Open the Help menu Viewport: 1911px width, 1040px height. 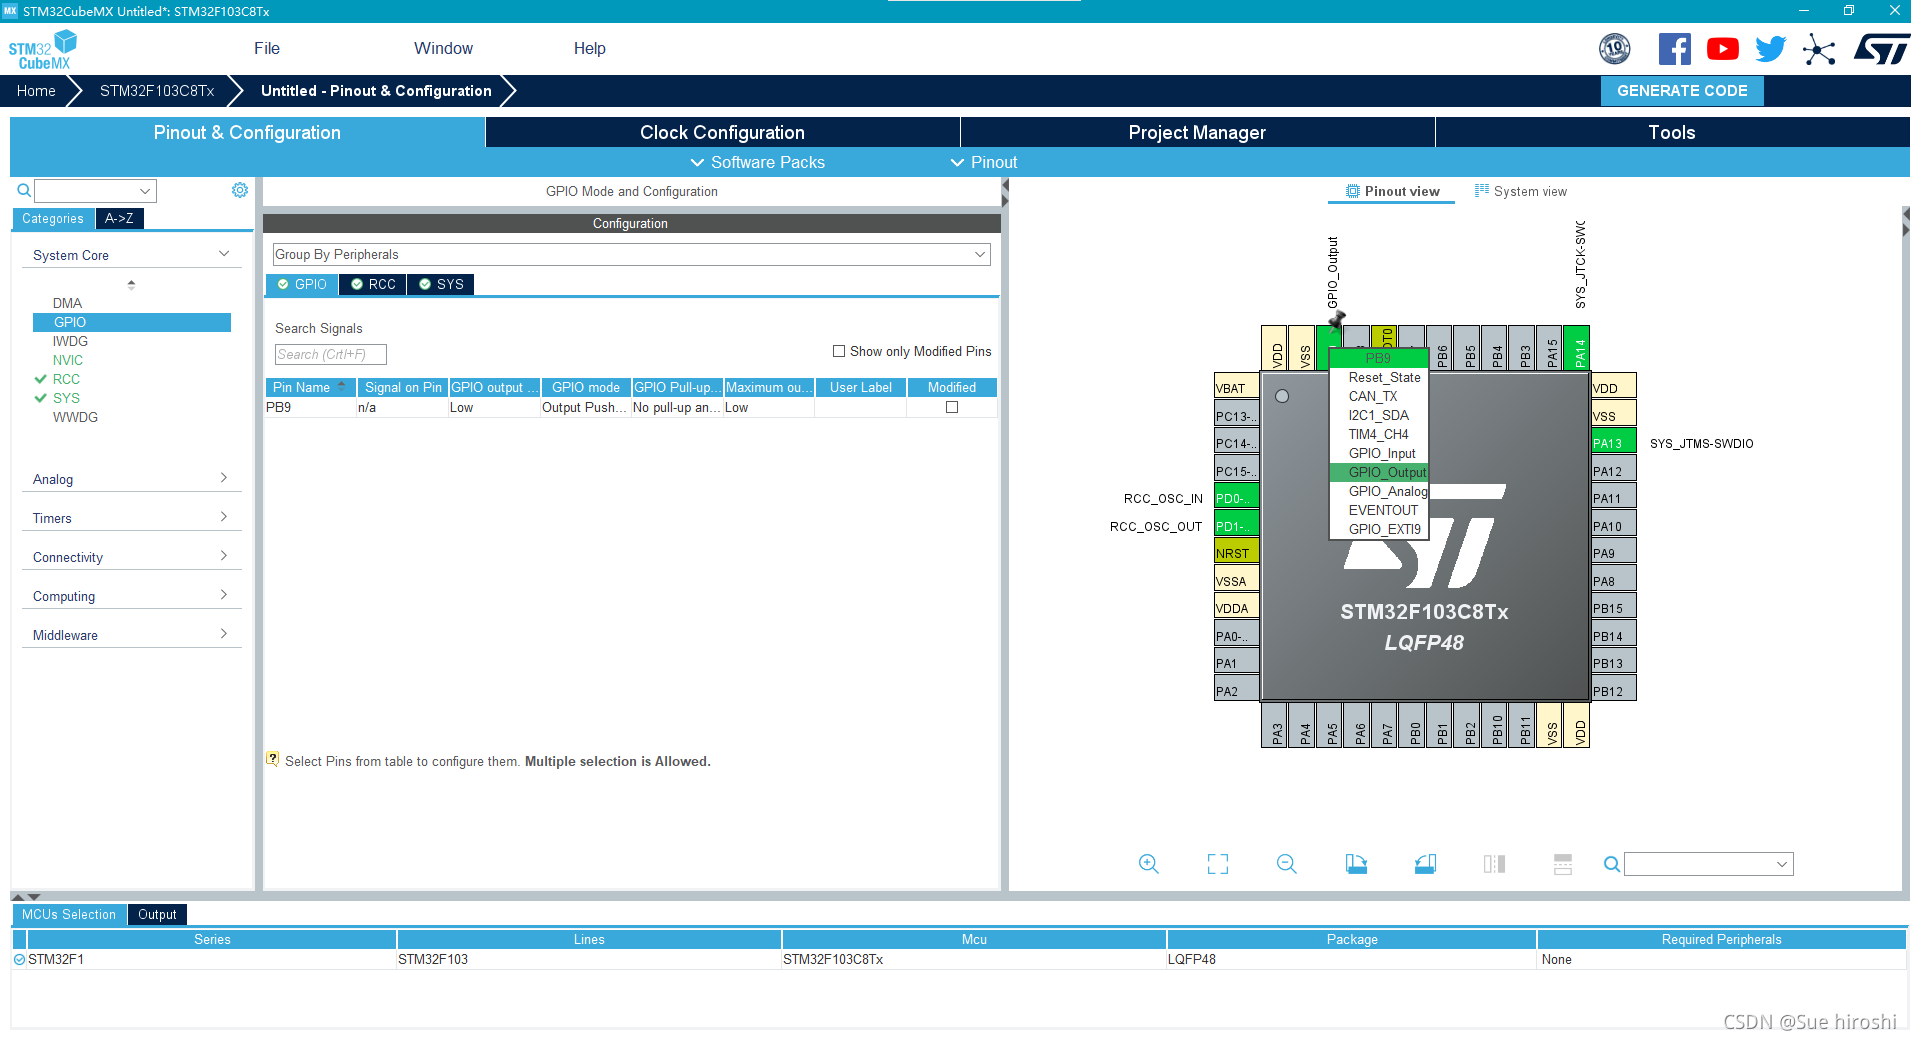[x=589, y=48]
